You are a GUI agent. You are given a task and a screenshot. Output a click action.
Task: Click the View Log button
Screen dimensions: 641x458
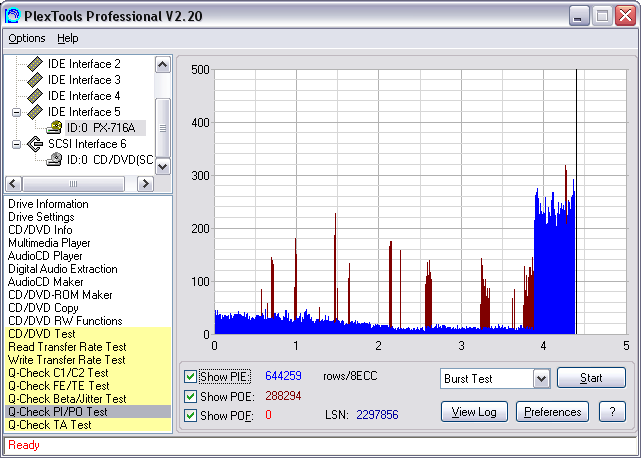pos(474,412)
